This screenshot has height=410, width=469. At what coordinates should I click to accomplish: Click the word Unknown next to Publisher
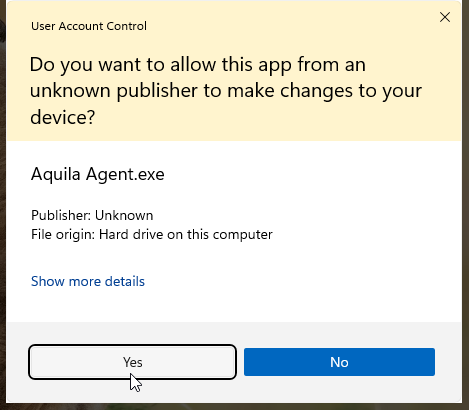coord(124,215)
